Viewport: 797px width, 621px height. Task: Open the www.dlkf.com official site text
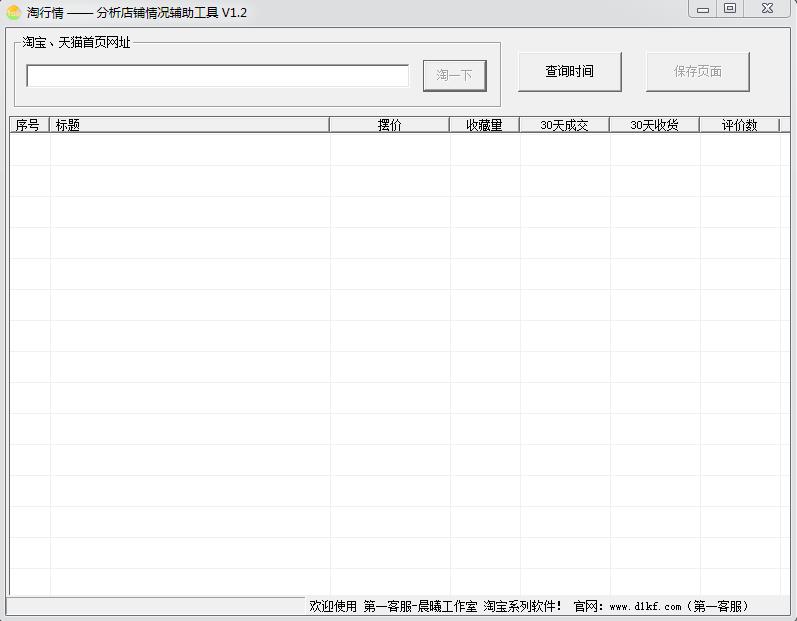pos(644,606)
